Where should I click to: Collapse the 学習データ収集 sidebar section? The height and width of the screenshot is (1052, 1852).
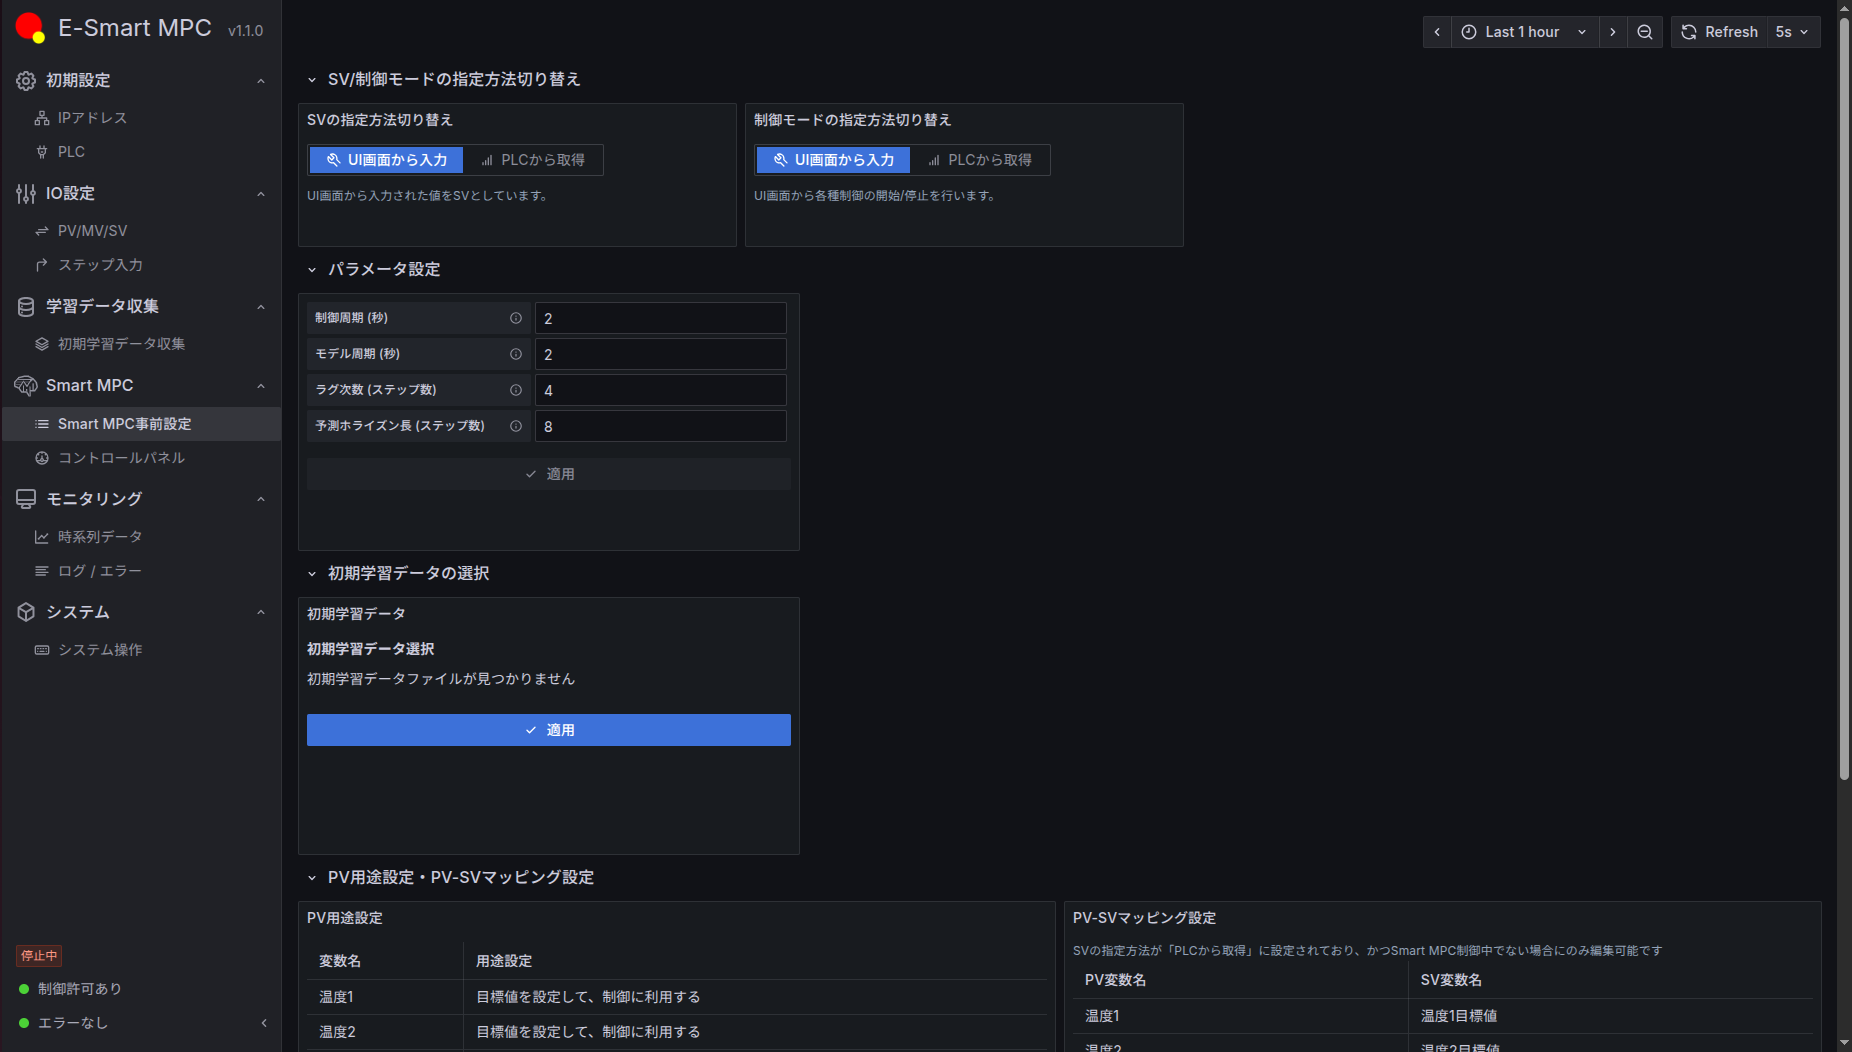(x=261, y=307)
